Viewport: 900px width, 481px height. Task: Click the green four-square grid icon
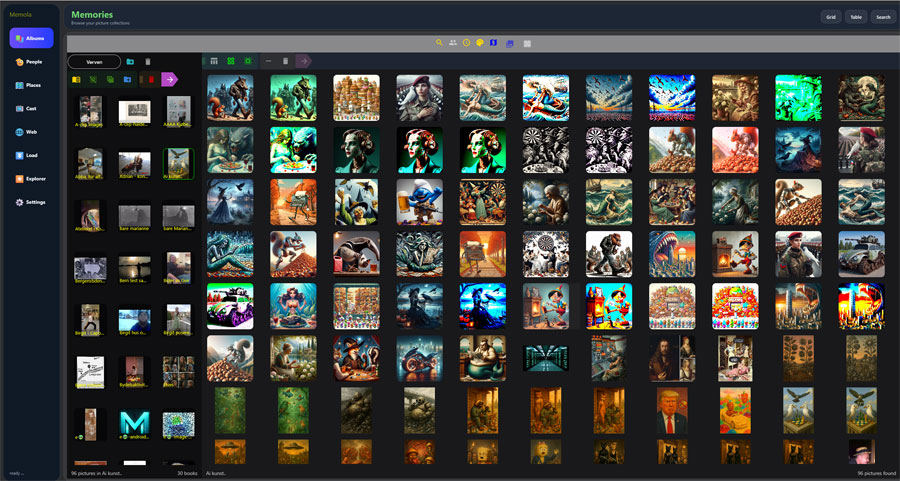[231, 61]
